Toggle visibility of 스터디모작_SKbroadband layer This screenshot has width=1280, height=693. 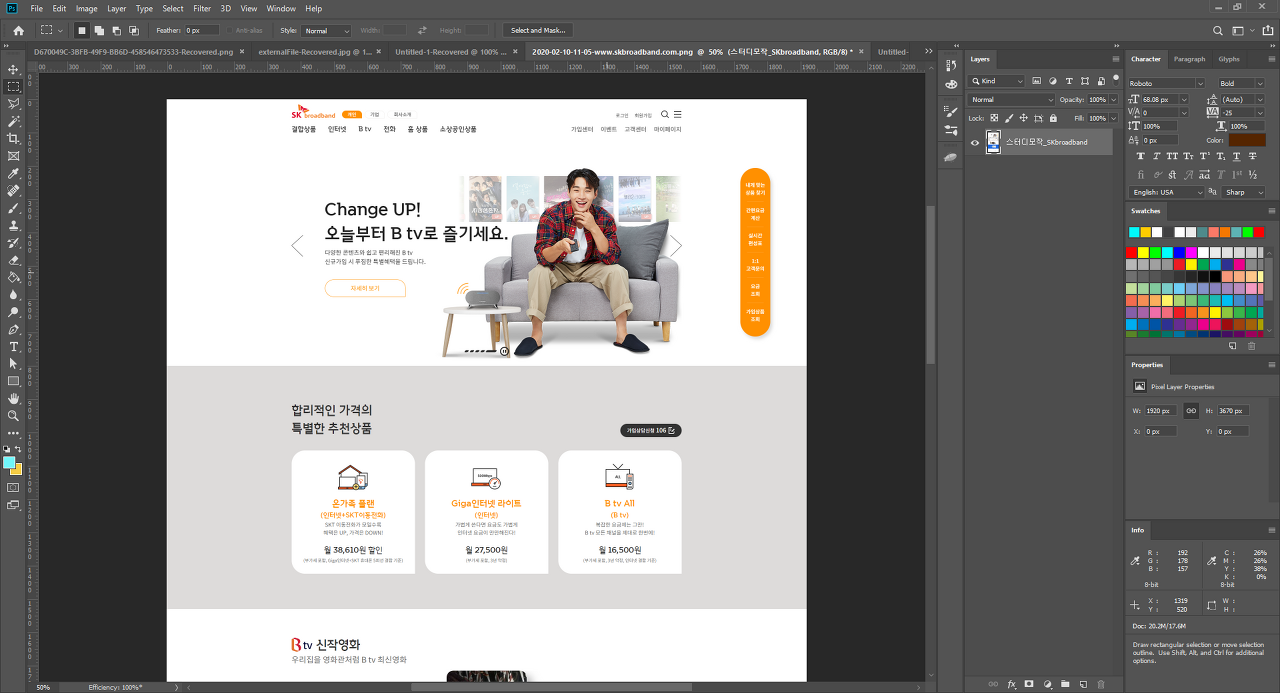975,142
